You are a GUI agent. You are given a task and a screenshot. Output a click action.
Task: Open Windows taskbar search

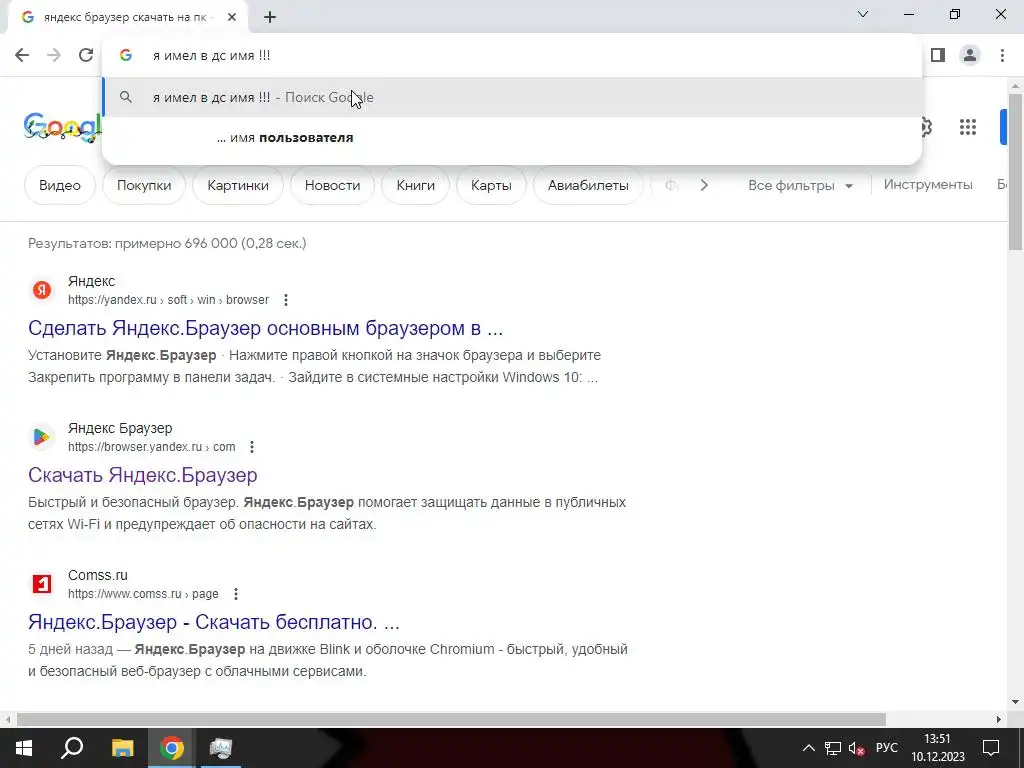tap(72, 748)
